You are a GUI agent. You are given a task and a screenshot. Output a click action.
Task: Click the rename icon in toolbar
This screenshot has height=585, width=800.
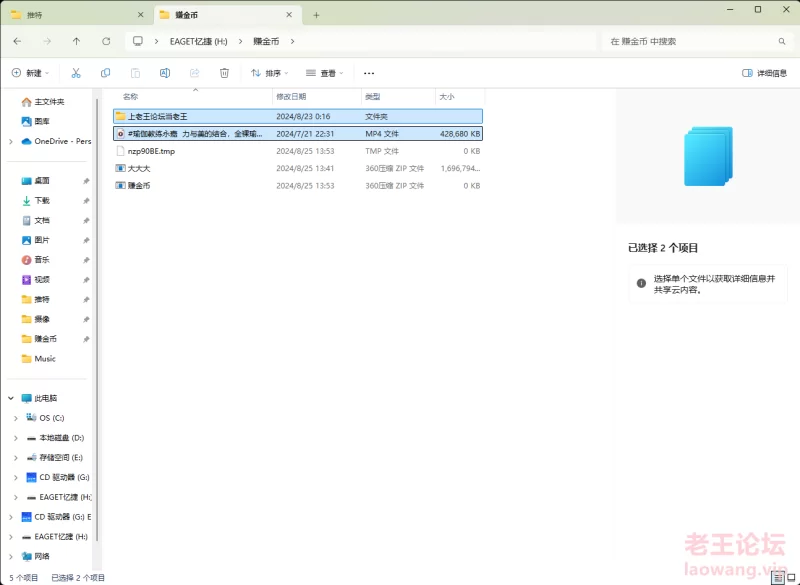[165, 73]
